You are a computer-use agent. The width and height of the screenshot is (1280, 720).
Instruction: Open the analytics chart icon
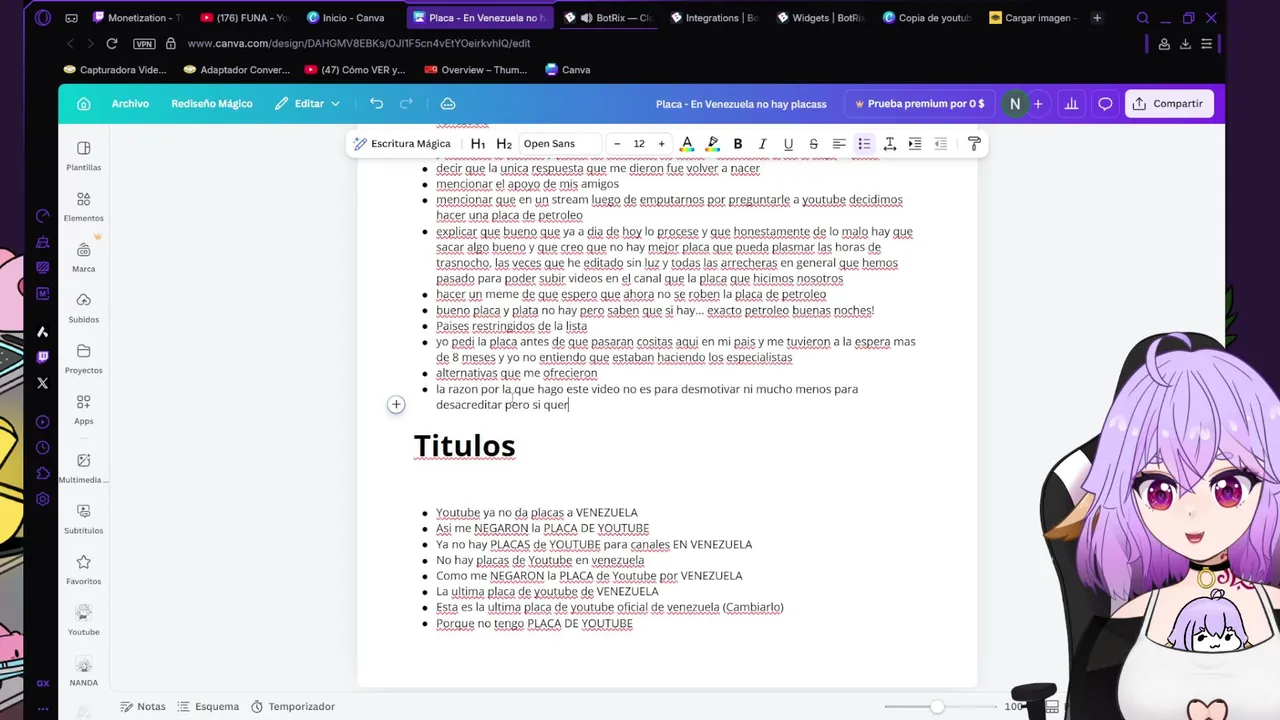[x=1071, y=104]
